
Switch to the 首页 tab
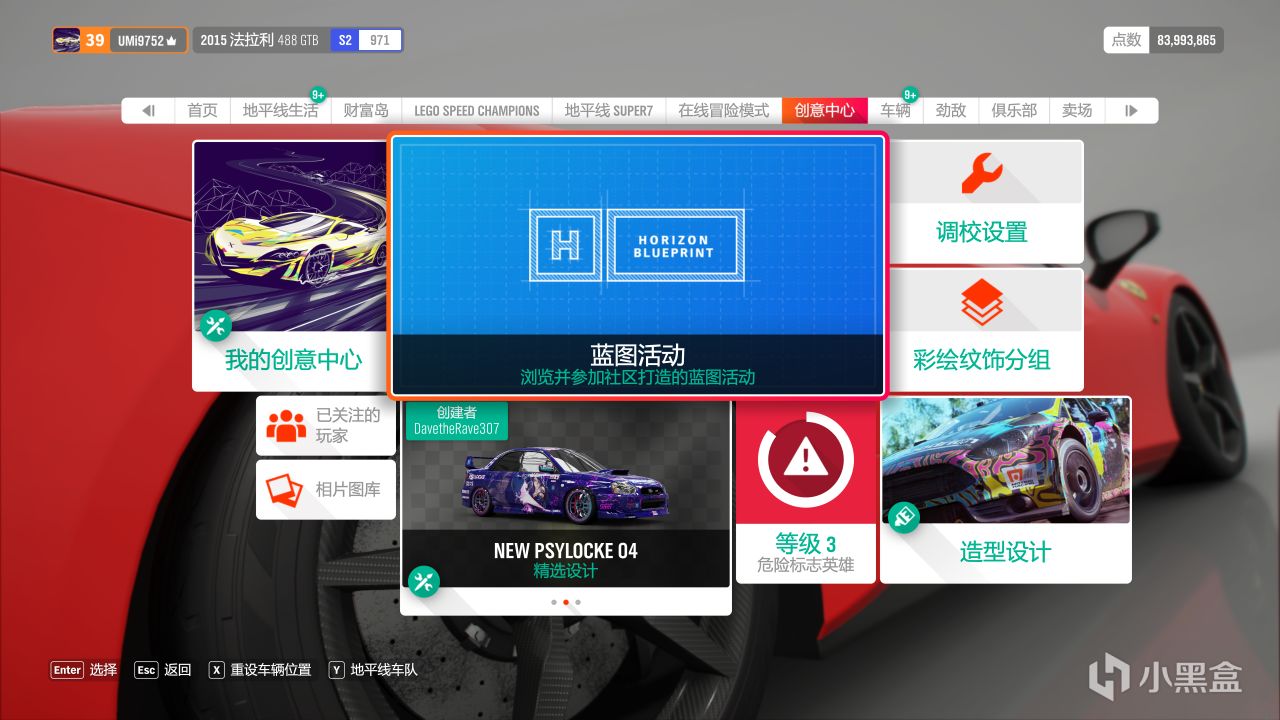point(203,111)
